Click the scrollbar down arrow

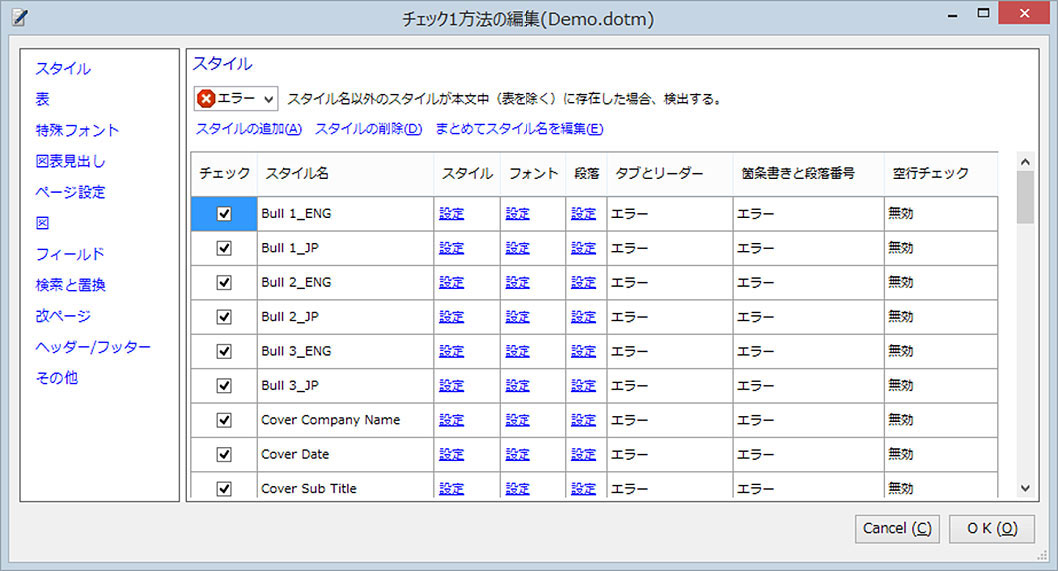[x=1025, y=487]
